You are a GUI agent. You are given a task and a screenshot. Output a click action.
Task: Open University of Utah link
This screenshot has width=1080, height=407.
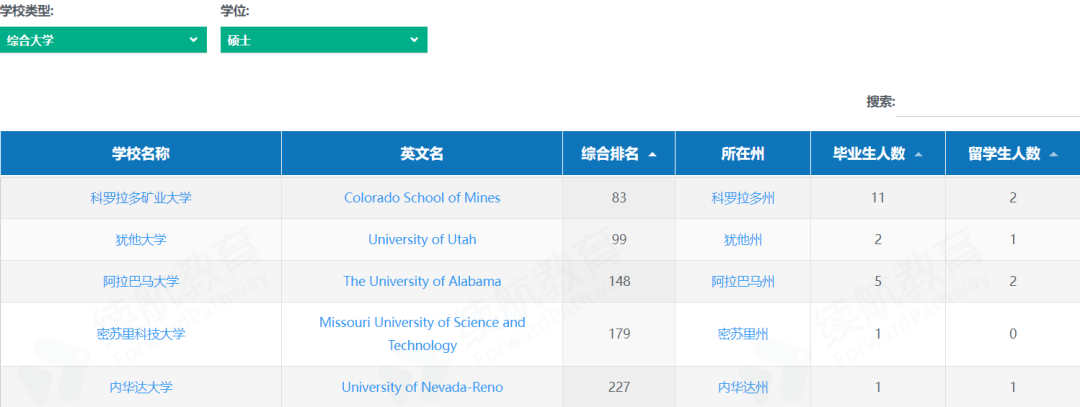pos(422,240)
